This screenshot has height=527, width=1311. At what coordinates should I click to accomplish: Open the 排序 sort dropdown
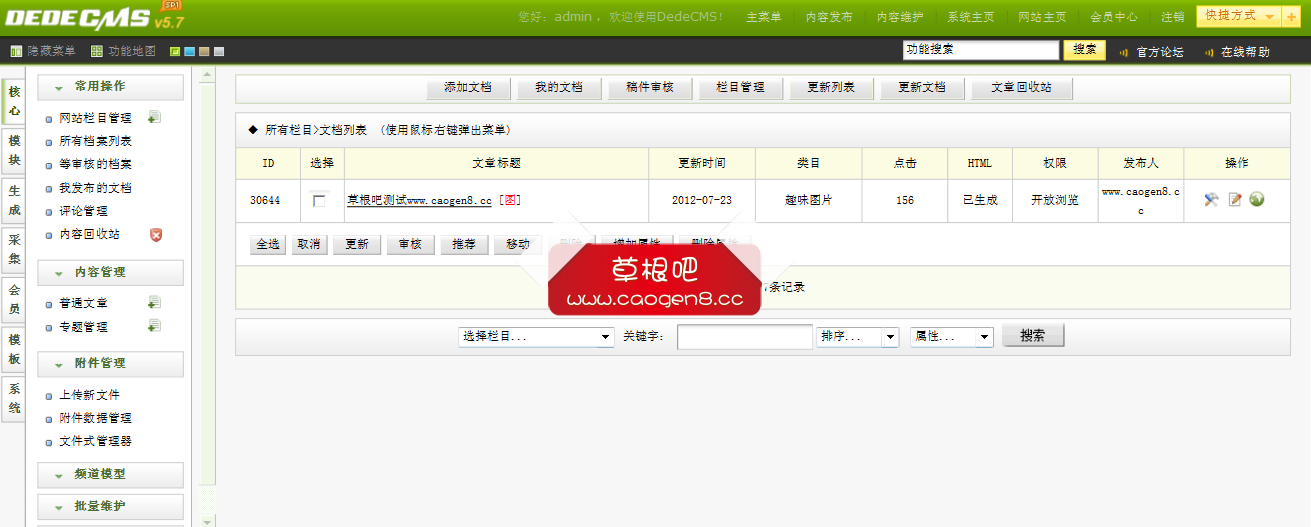coord(858,337)
